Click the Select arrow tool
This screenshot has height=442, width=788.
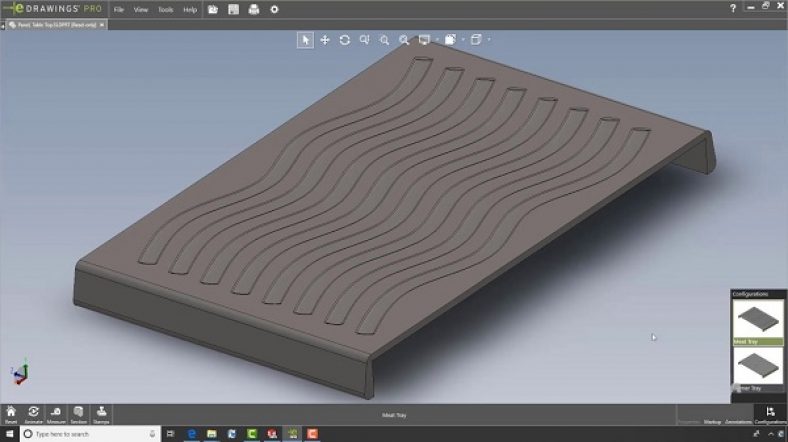(x=305, y=40)
